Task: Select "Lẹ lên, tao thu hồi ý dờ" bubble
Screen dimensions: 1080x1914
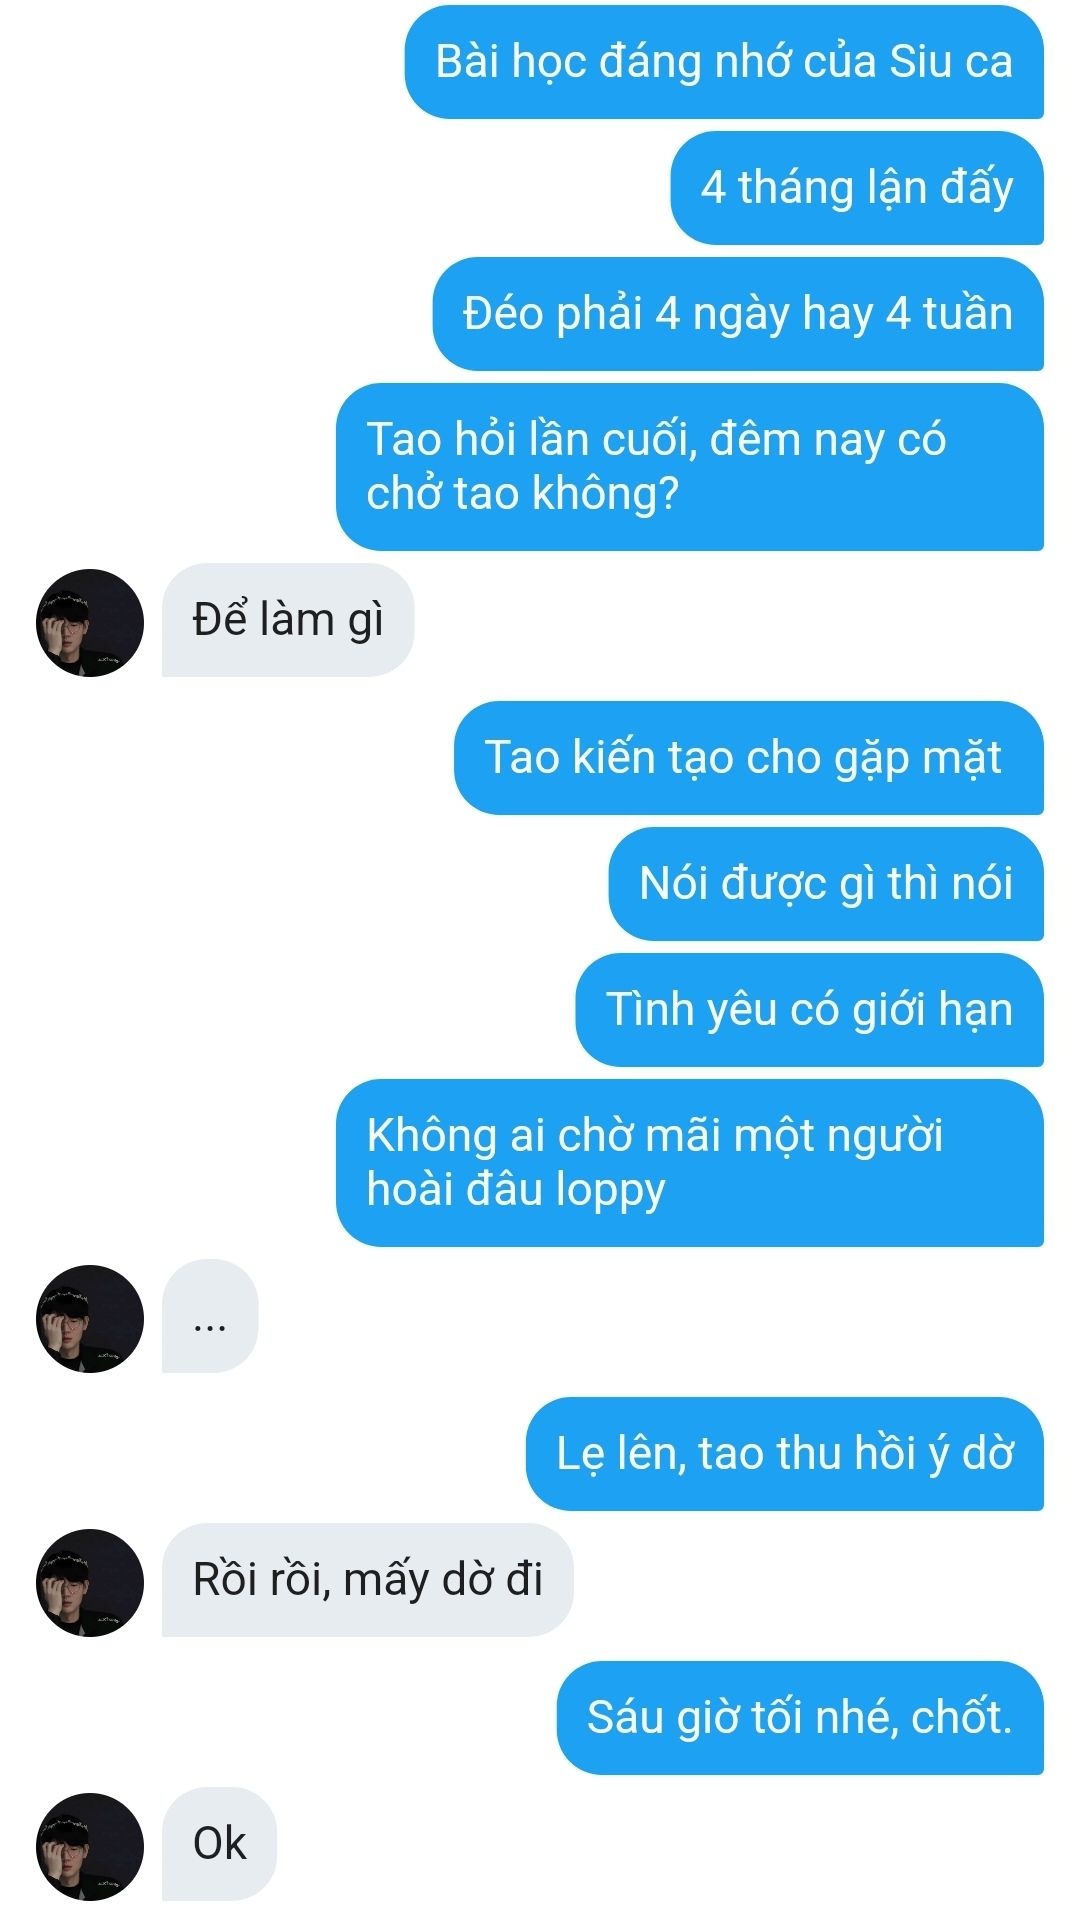Action: click(x=785, y=1454)
